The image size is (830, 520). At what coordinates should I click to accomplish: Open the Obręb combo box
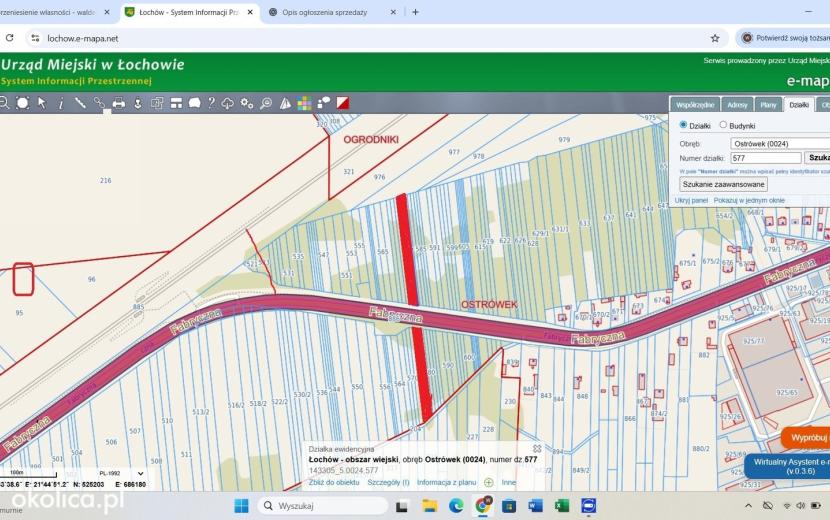[780, 144]
